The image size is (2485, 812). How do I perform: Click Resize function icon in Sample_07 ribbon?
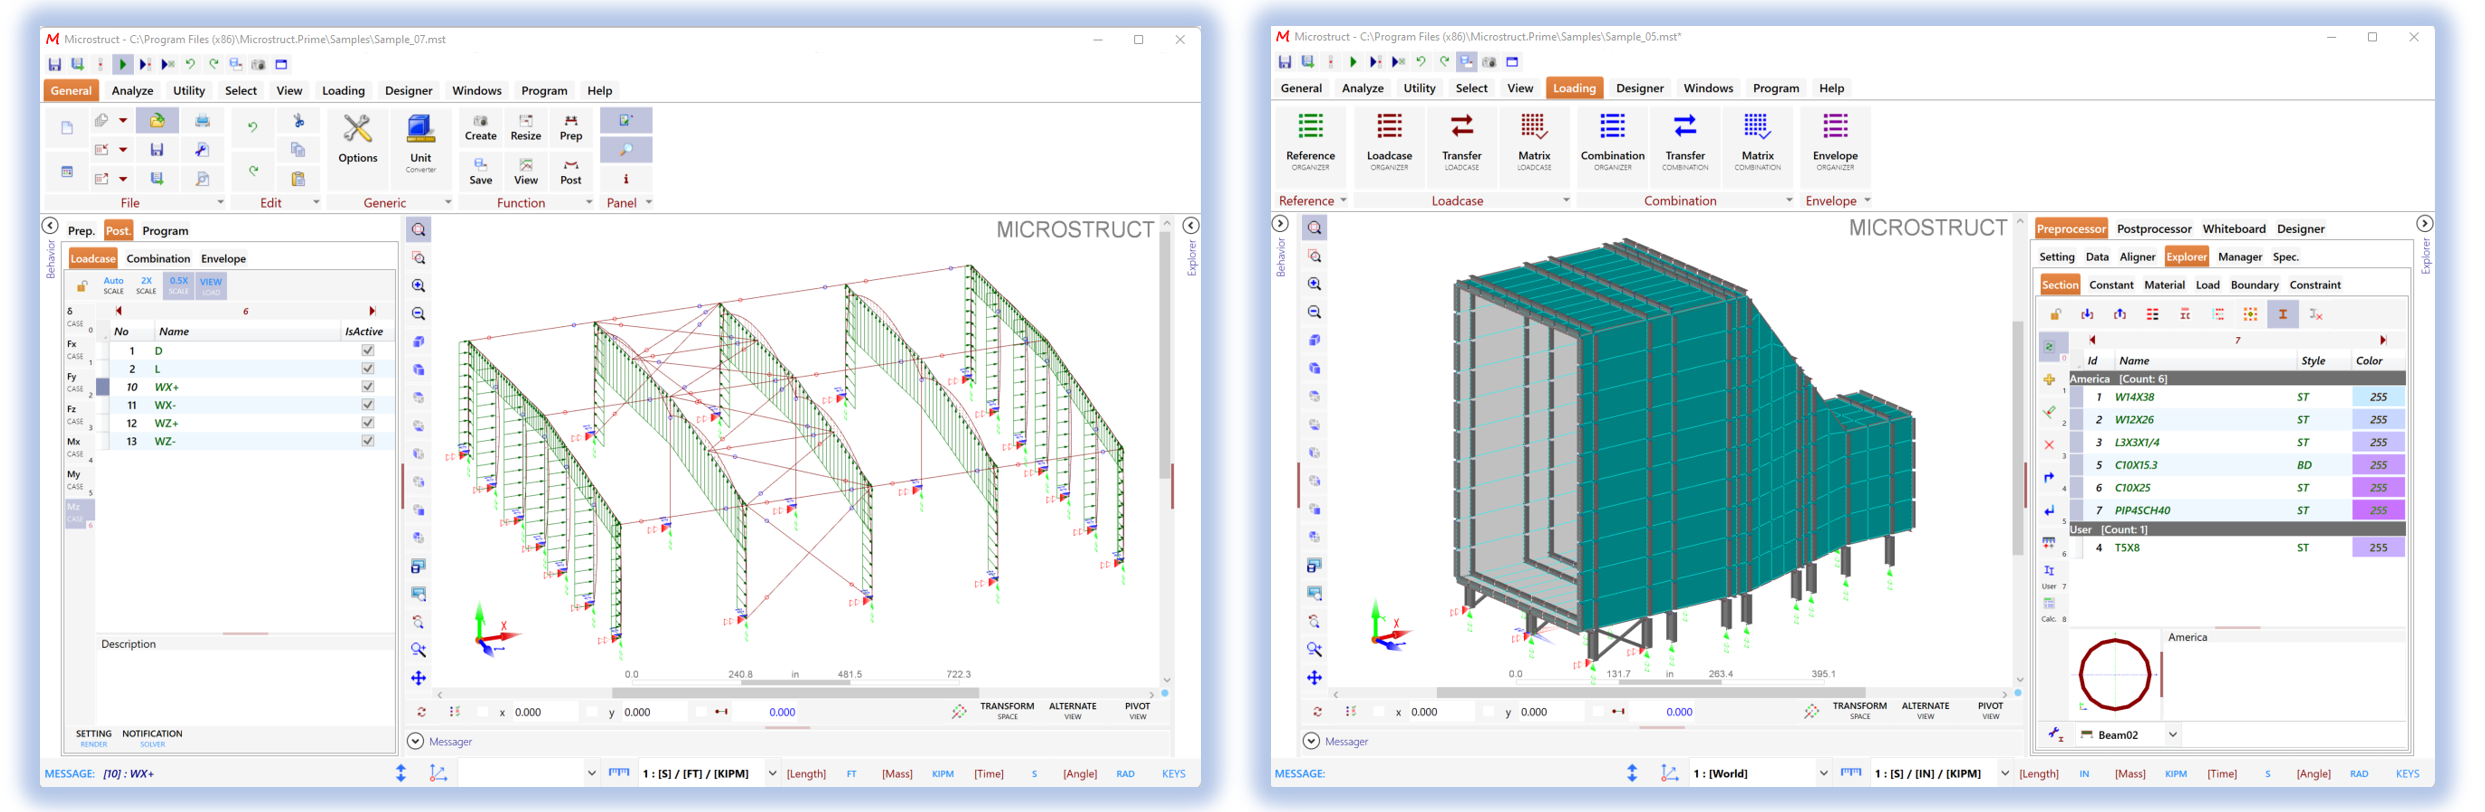coord(525,128)
